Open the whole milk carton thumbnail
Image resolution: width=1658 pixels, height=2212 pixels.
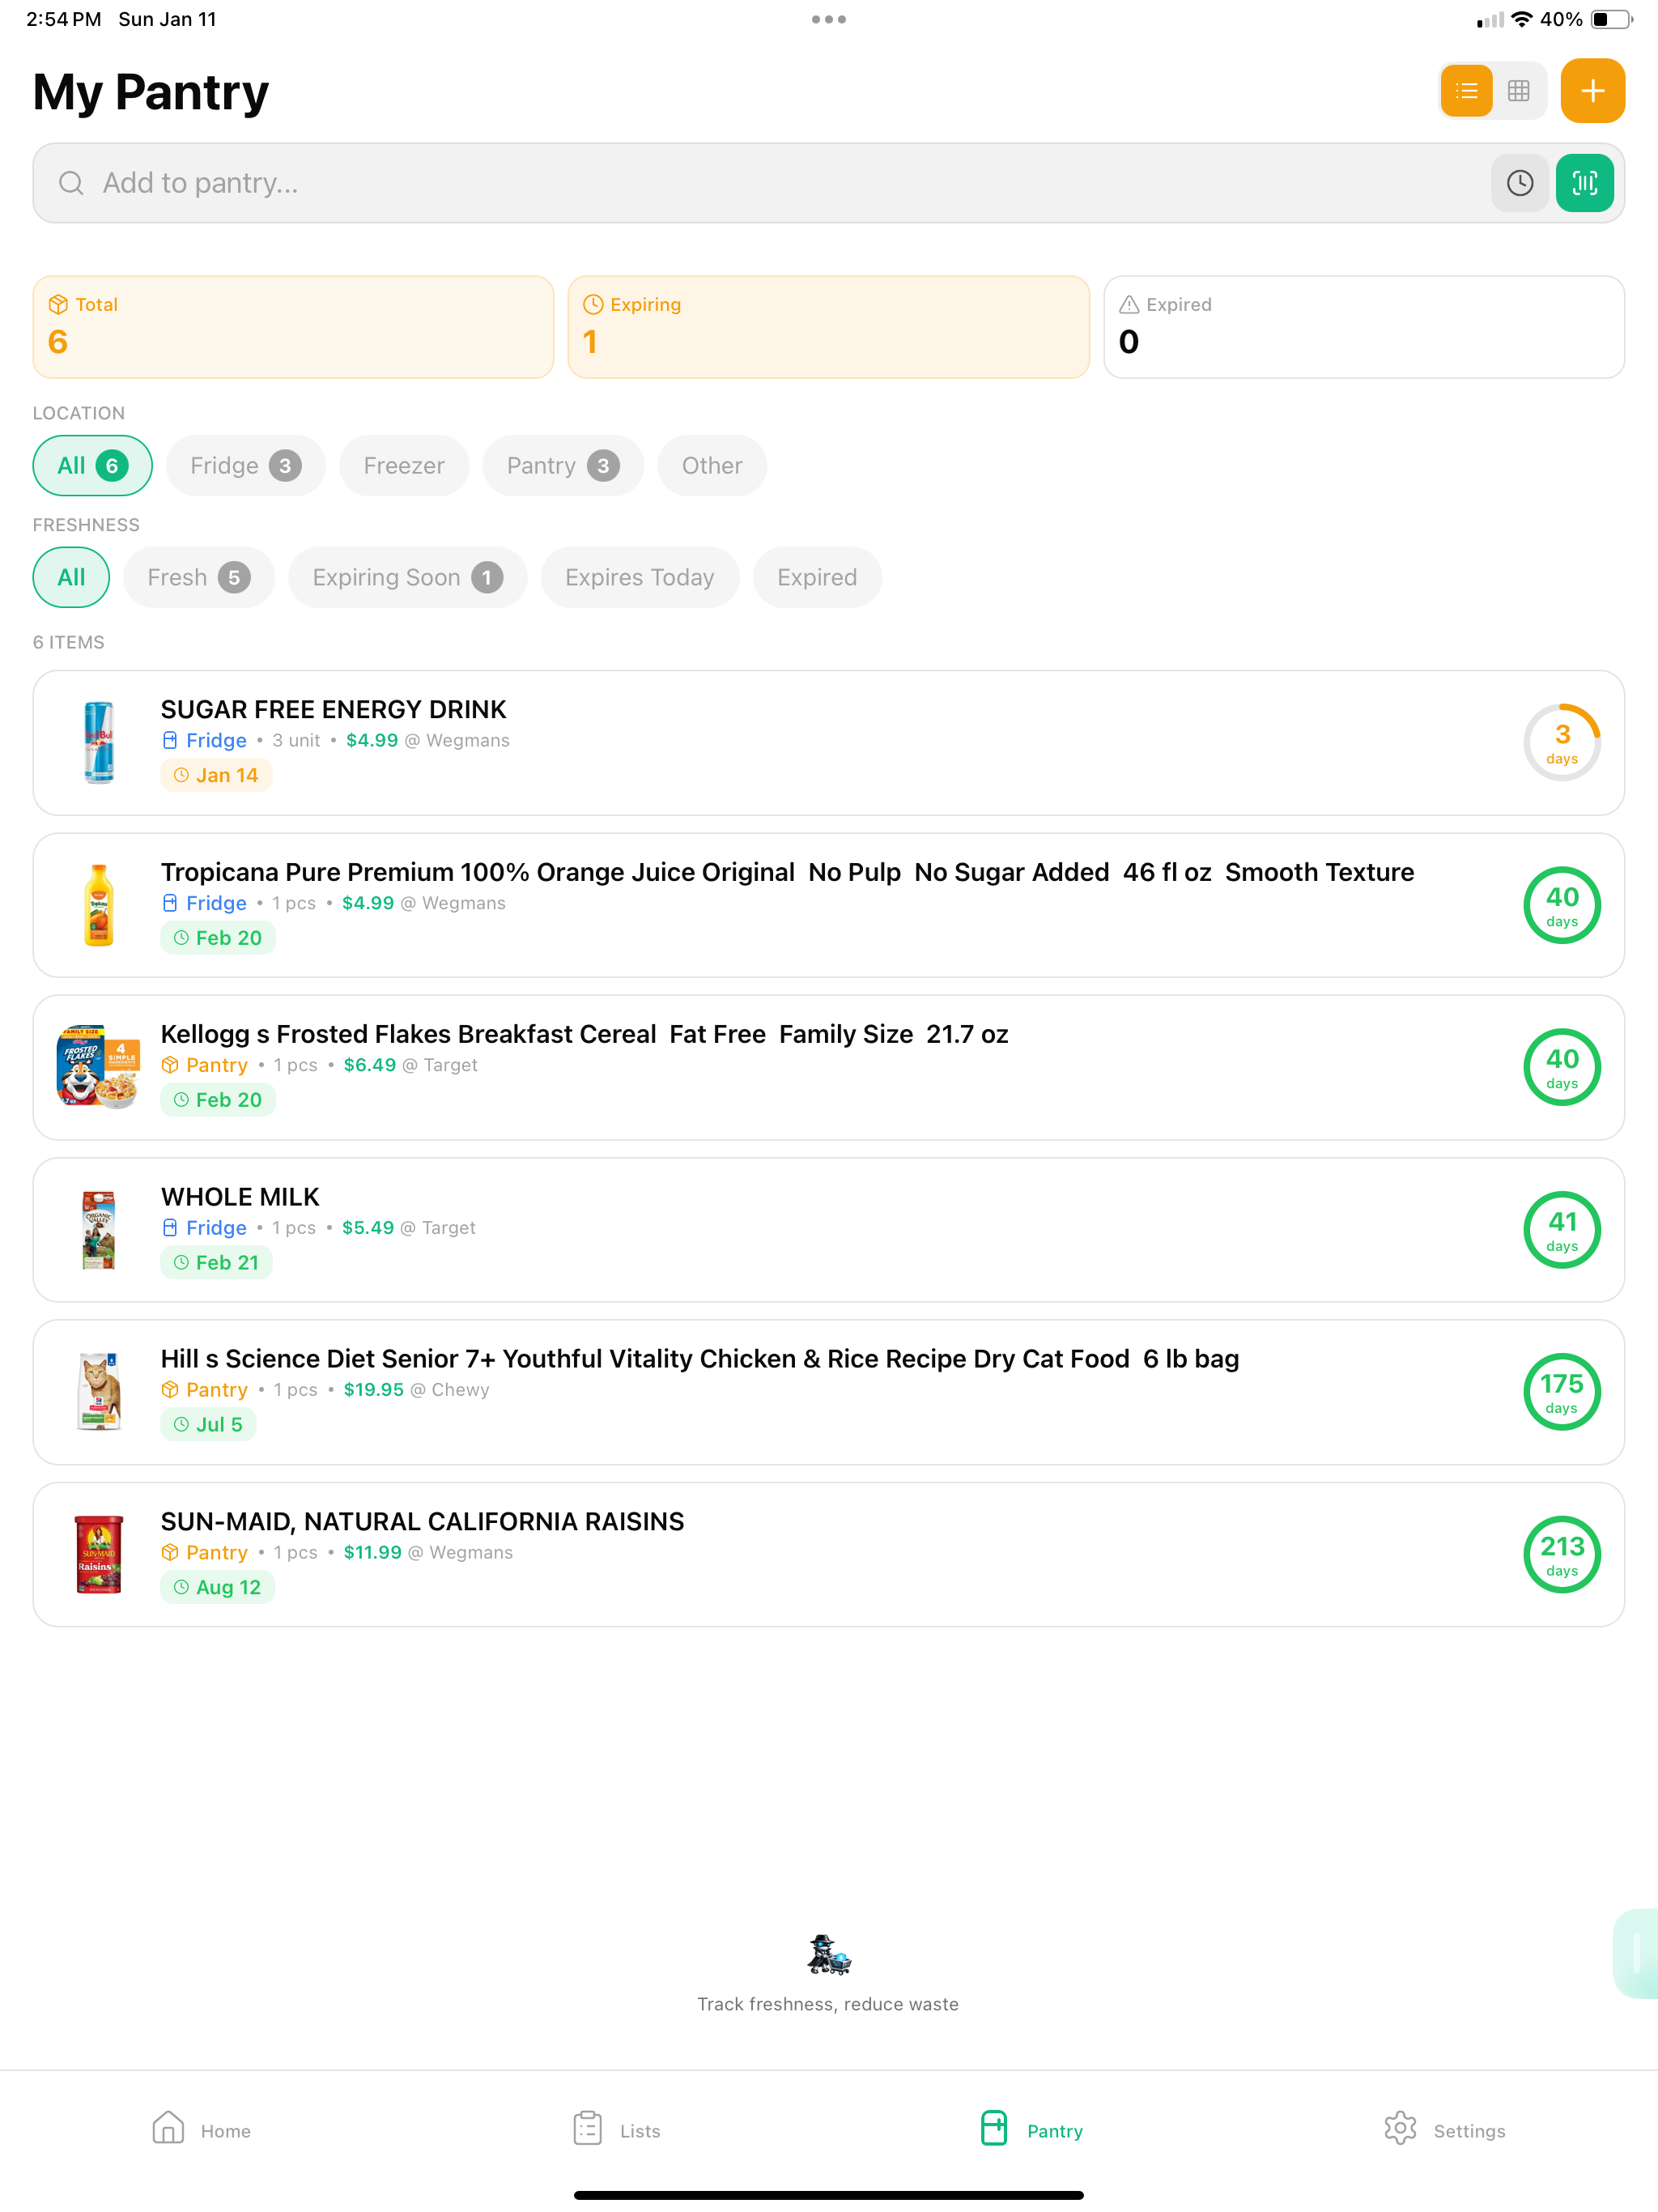pos(98,1230)
